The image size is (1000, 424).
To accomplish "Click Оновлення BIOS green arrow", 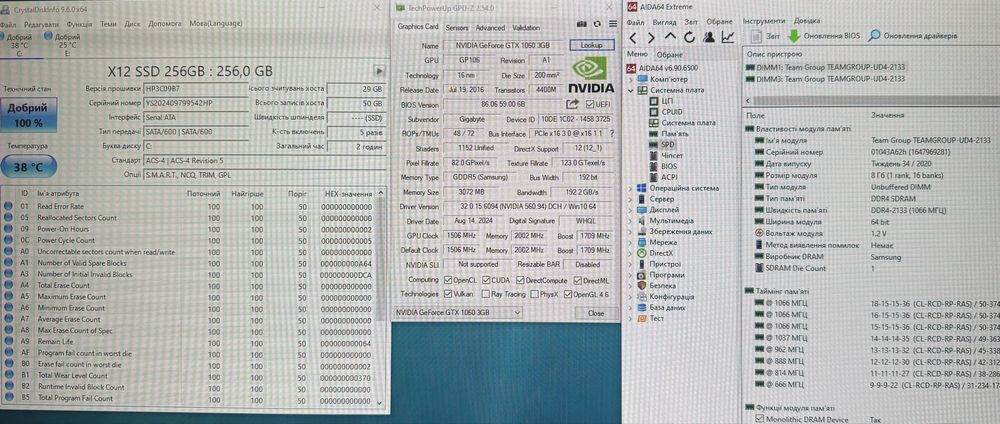I will 794,36.
